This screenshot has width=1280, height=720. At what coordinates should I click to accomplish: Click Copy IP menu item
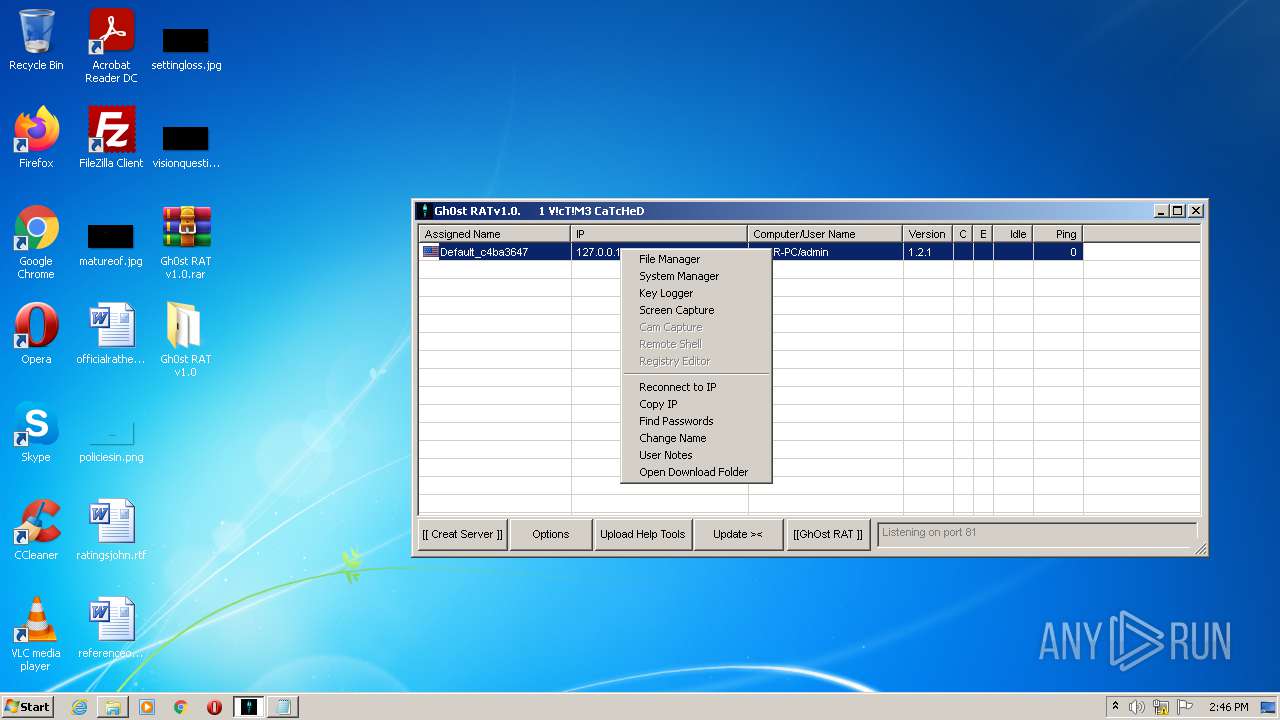click(696, 404)
